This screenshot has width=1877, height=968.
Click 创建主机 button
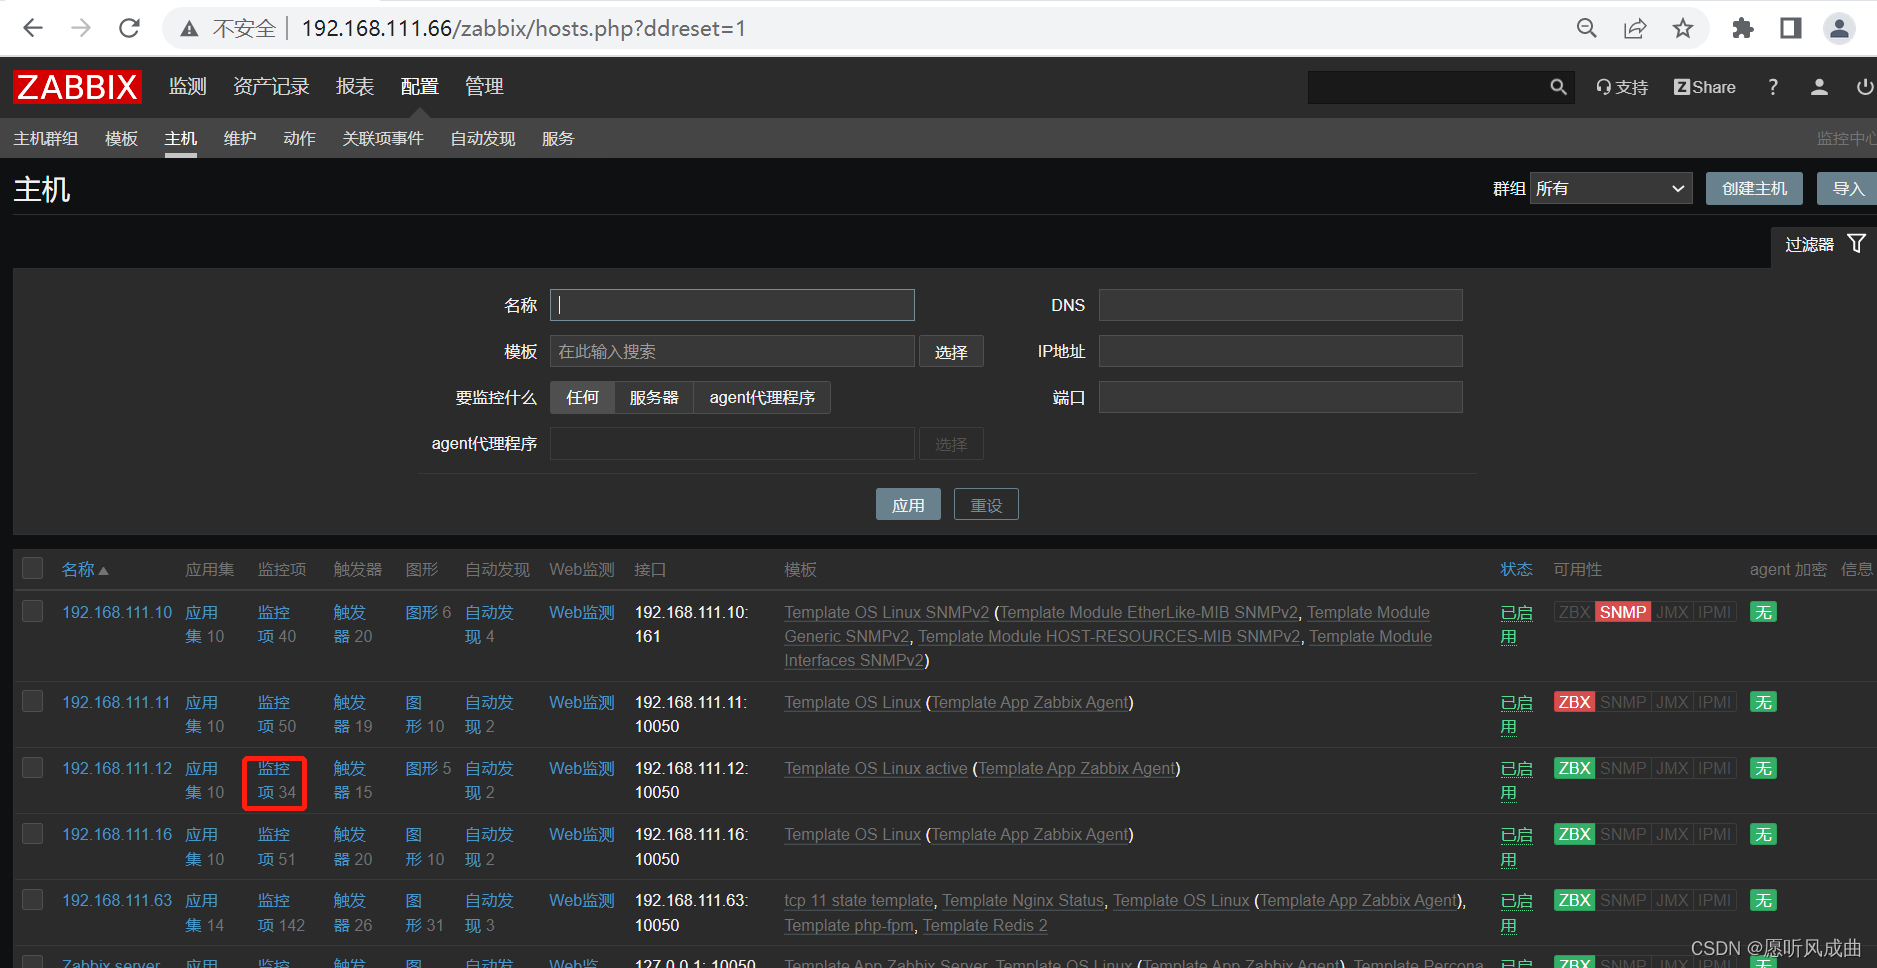click(1754, 188)
